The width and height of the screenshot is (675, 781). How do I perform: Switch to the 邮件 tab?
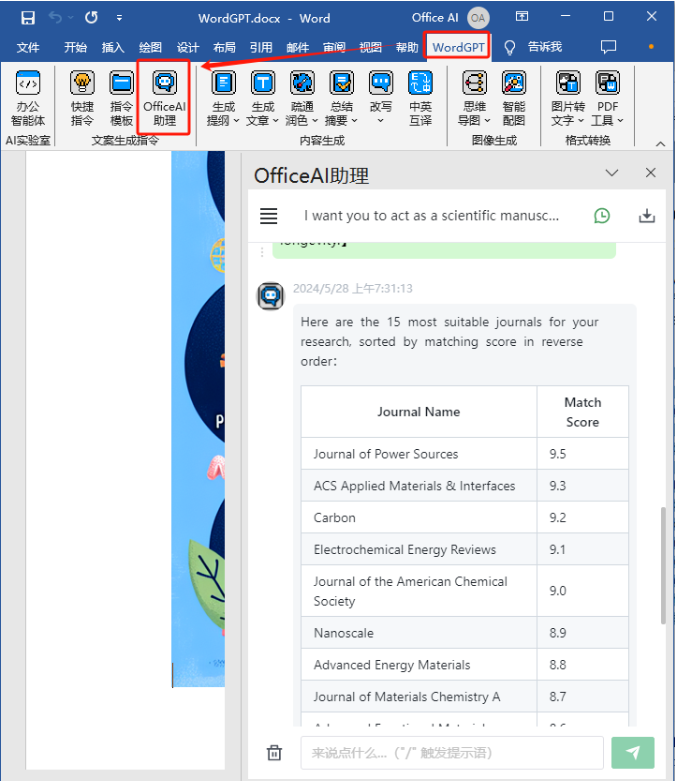coord(298,47)
